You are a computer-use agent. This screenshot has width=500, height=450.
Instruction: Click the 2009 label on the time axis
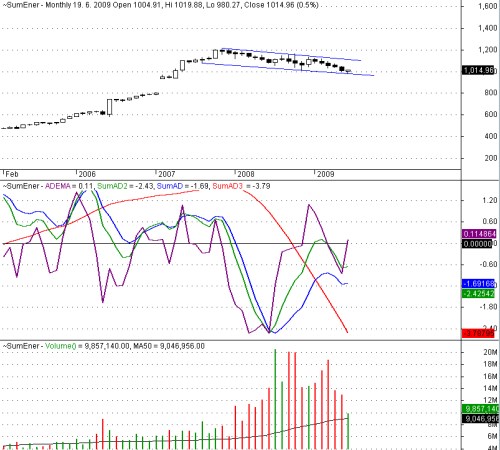coord(326,174)
